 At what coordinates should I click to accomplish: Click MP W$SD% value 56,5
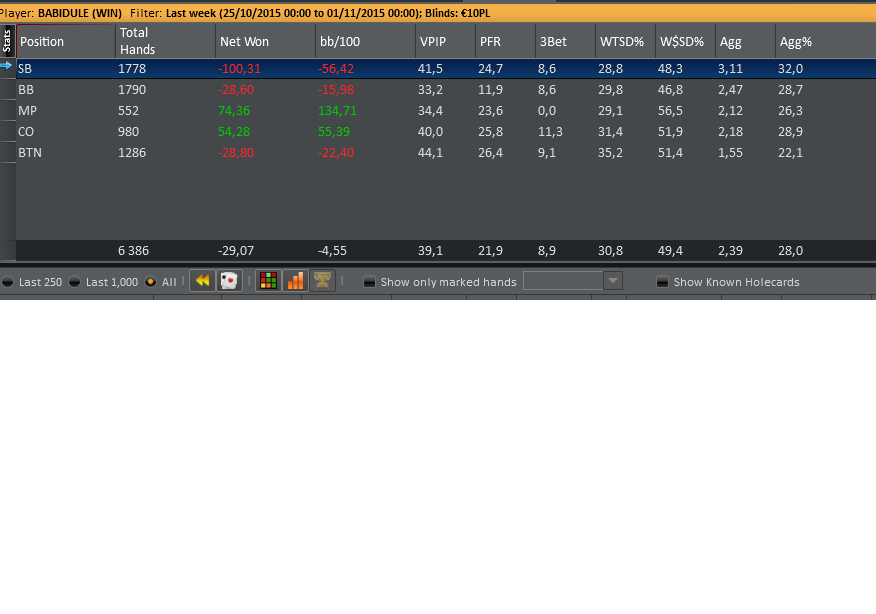point(670,111)
